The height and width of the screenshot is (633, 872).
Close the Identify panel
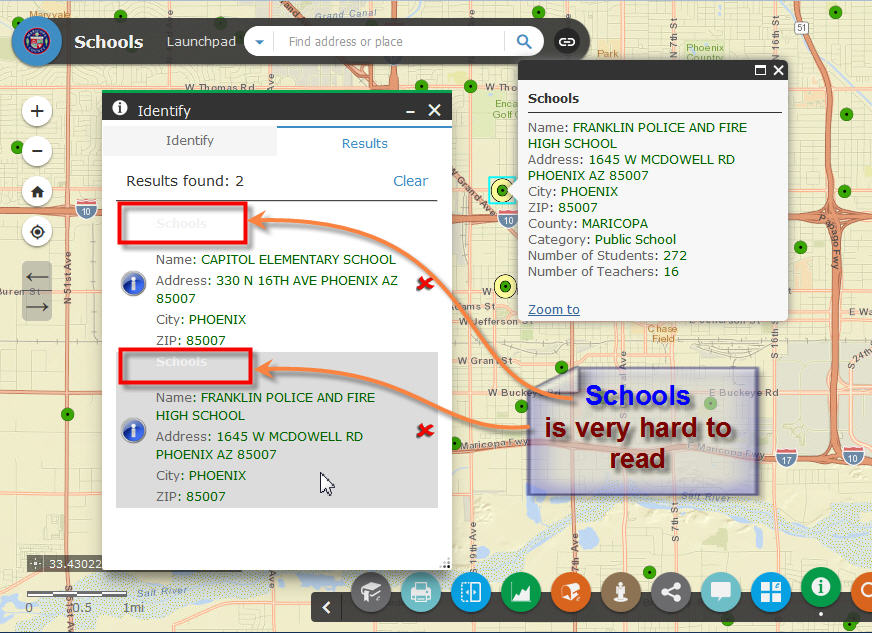[434, 110]
